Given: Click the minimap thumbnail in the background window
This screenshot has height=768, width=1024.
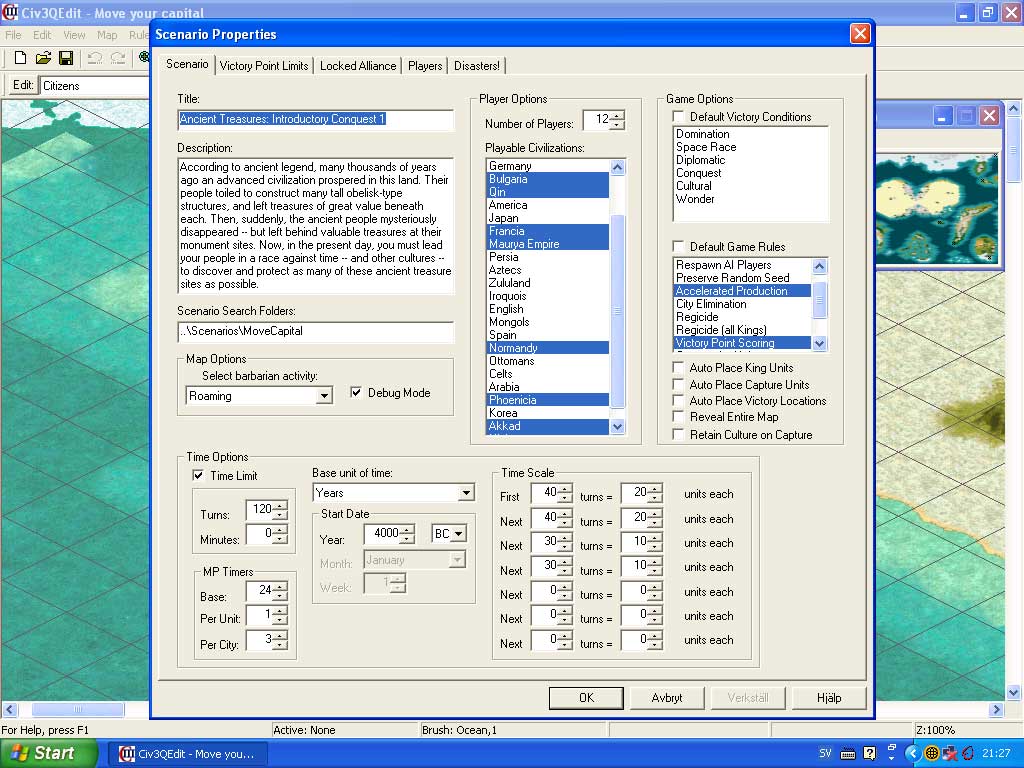Looking at the screenshot, I should pyautogui.click(x=936, y=209).
